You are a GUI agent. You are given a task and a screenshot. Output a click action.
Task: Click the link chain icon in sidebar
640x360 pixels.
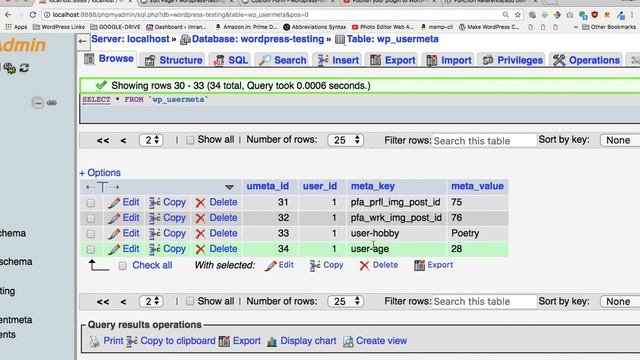click(x=51, y=102)
